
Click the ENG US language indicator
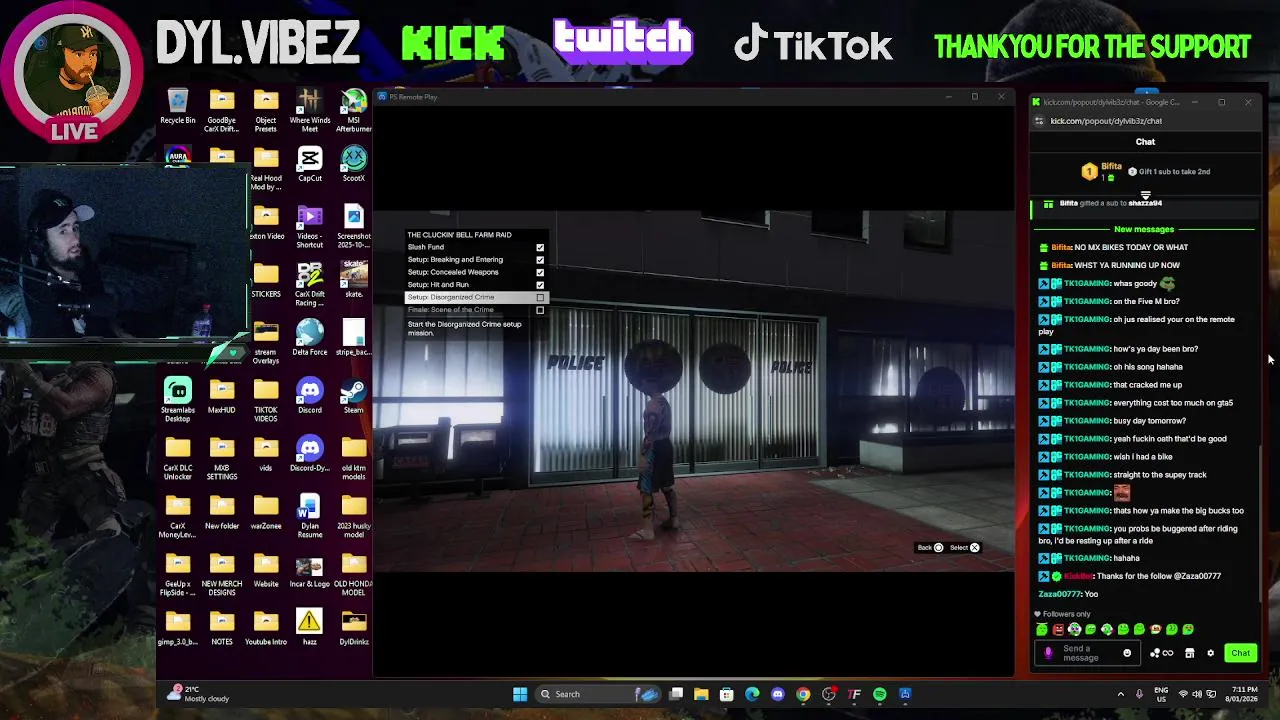(x=1161, y=694)
